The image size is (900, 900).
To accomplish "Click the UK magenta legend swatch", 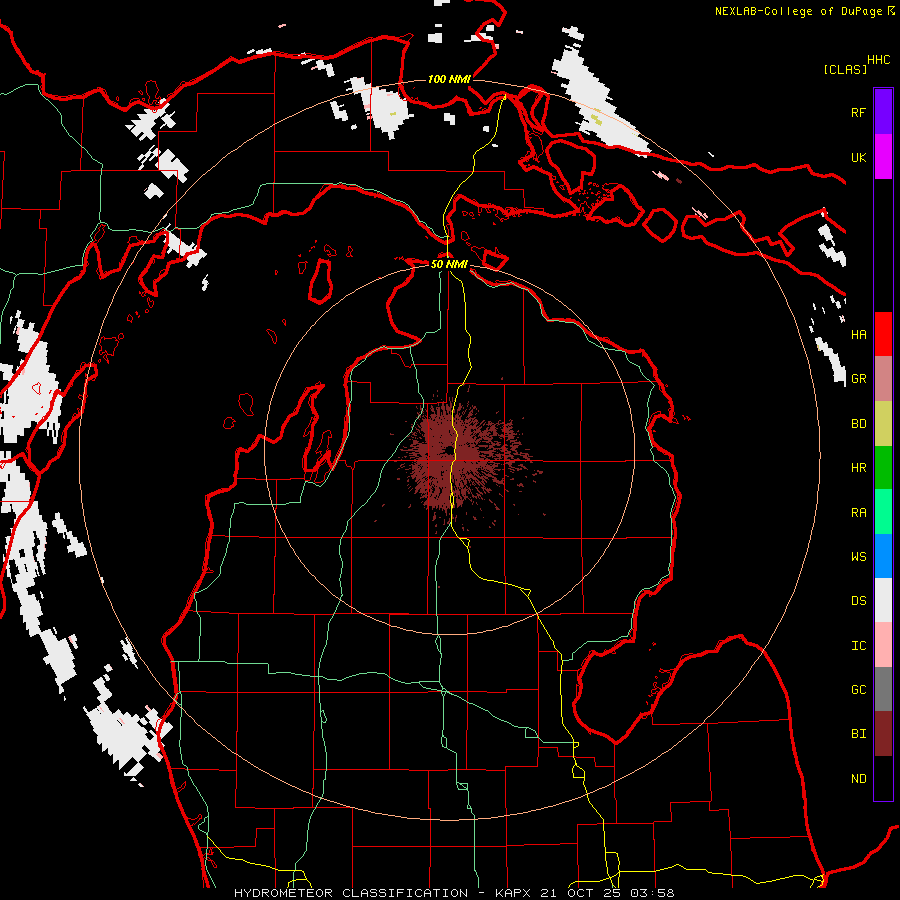I will [x=883, y=157].
